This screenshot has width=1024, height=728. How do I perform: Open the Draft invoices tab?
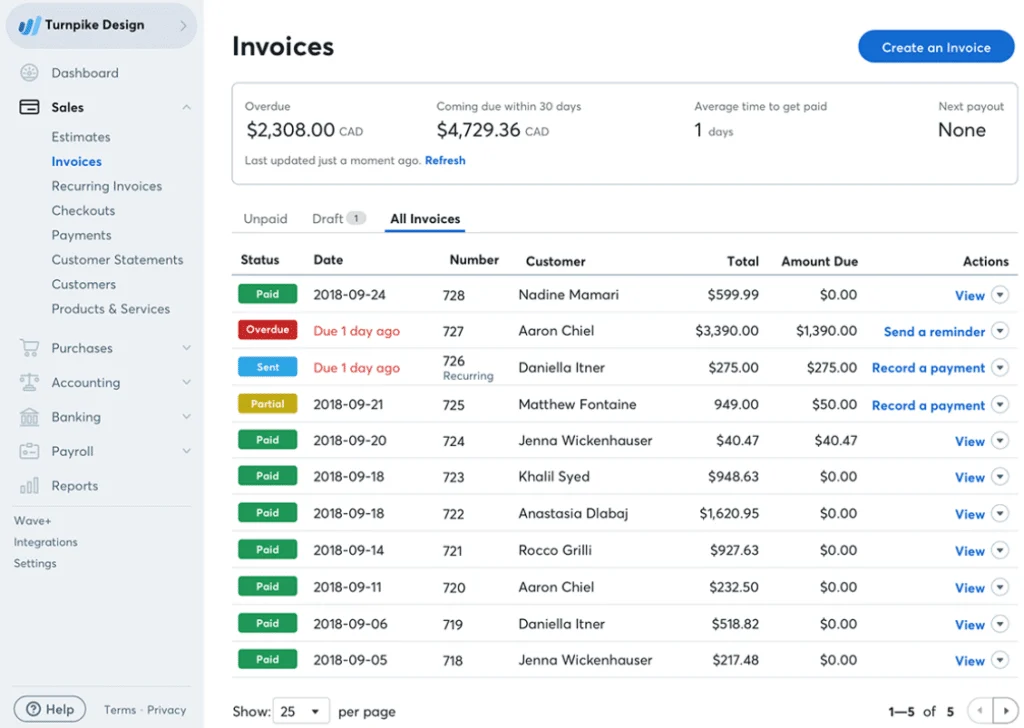point(330,218)
